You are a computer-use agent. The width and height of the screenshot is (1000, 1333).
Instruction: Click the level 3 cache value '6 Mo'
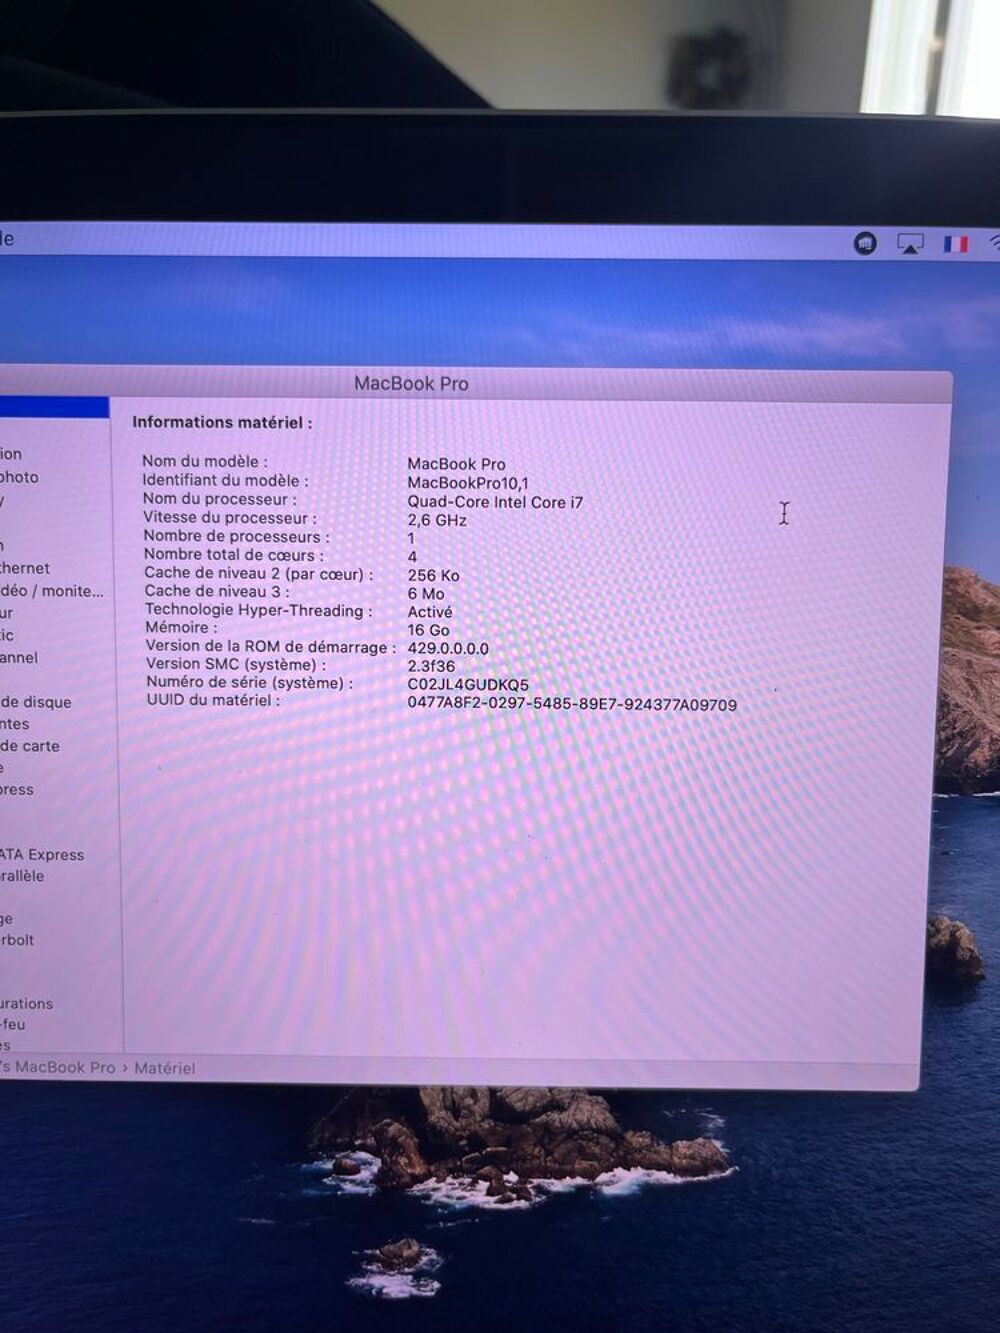tap(426, 594)
